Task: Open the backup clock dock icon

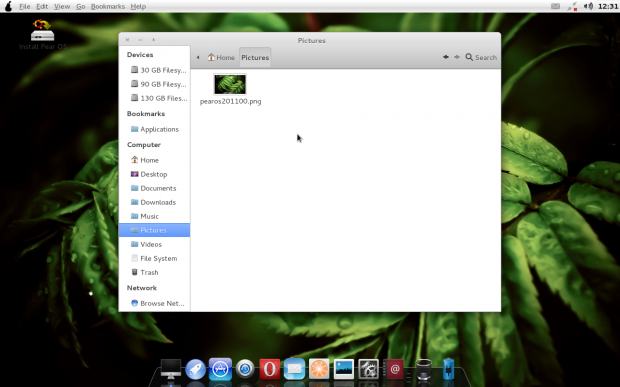Action: (x=245, y=369)
